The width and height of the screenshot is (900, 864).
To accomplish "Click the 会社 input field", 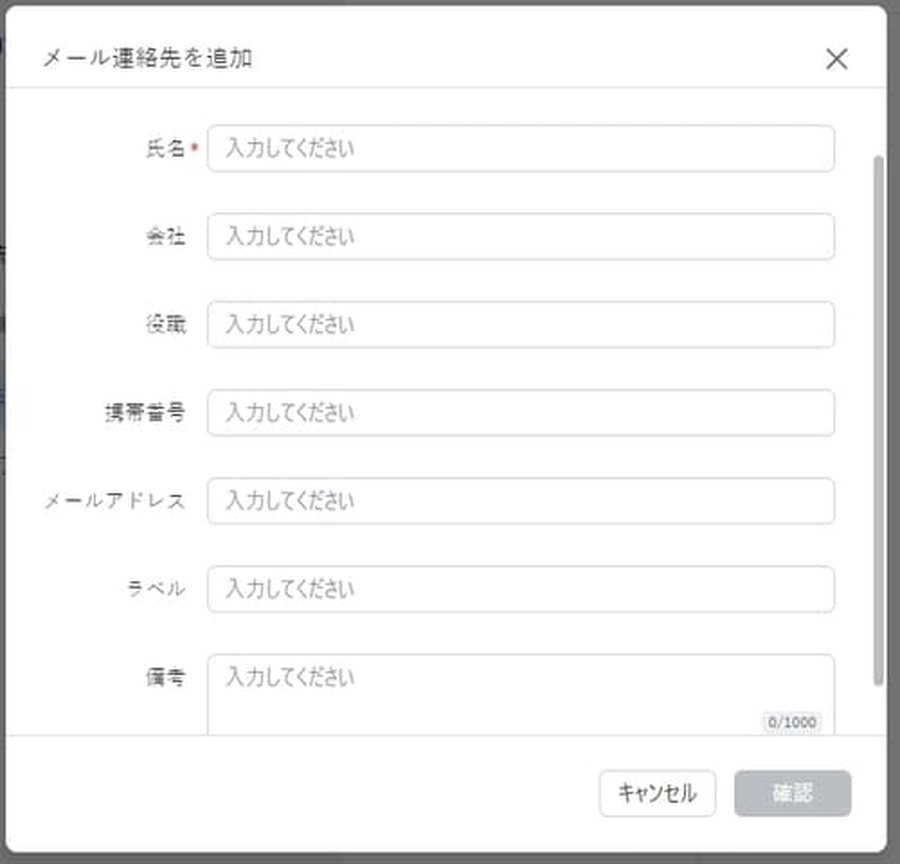I will click(520, 235).
